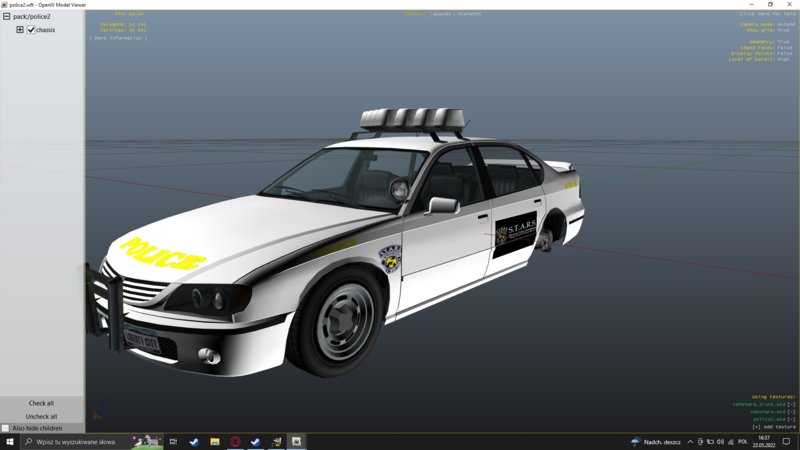Image resolution: width=800 pixels, height=450 pixels.
Task: Open the Click here for help link
Action: point(768,14)
